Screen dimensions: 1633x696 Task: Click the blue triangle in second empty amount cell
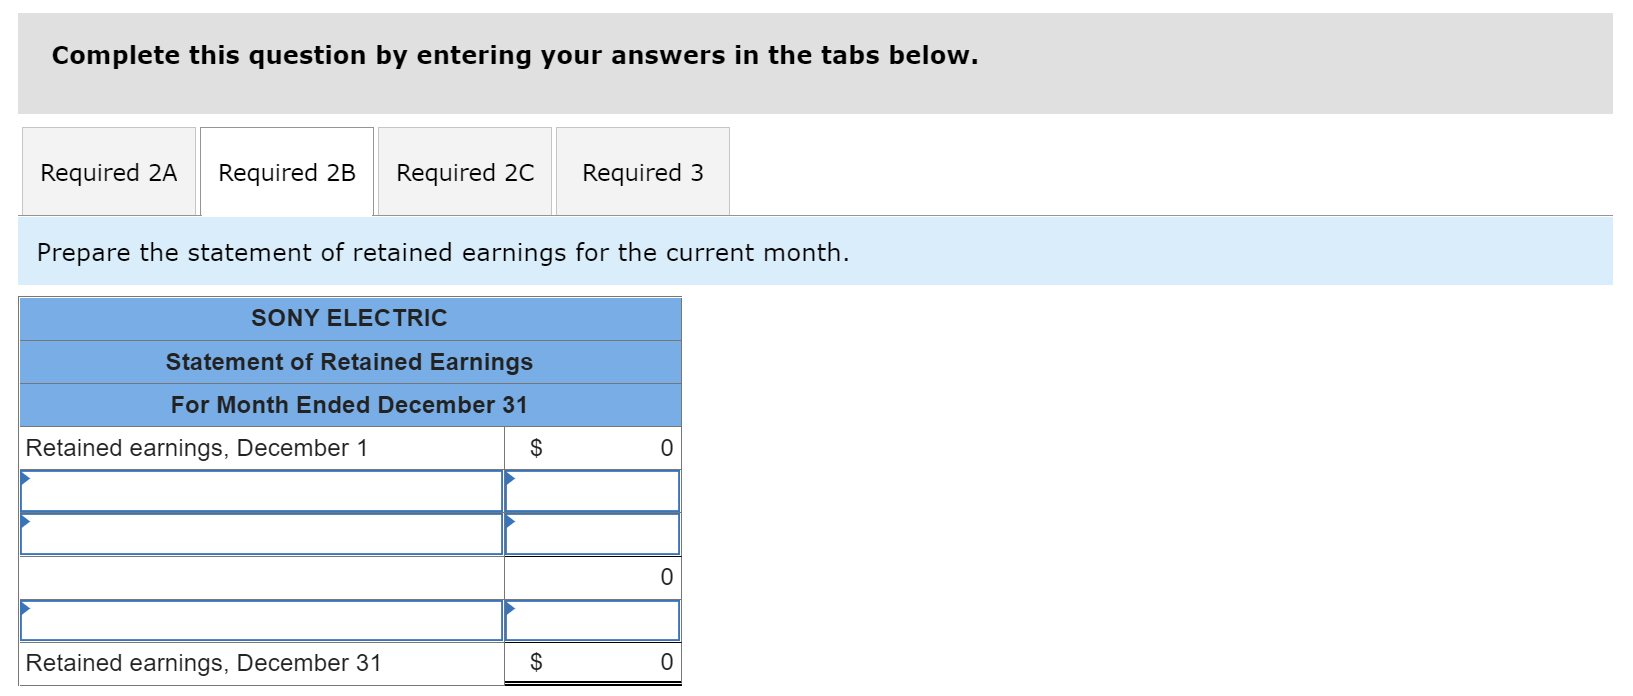pos(512,522)
